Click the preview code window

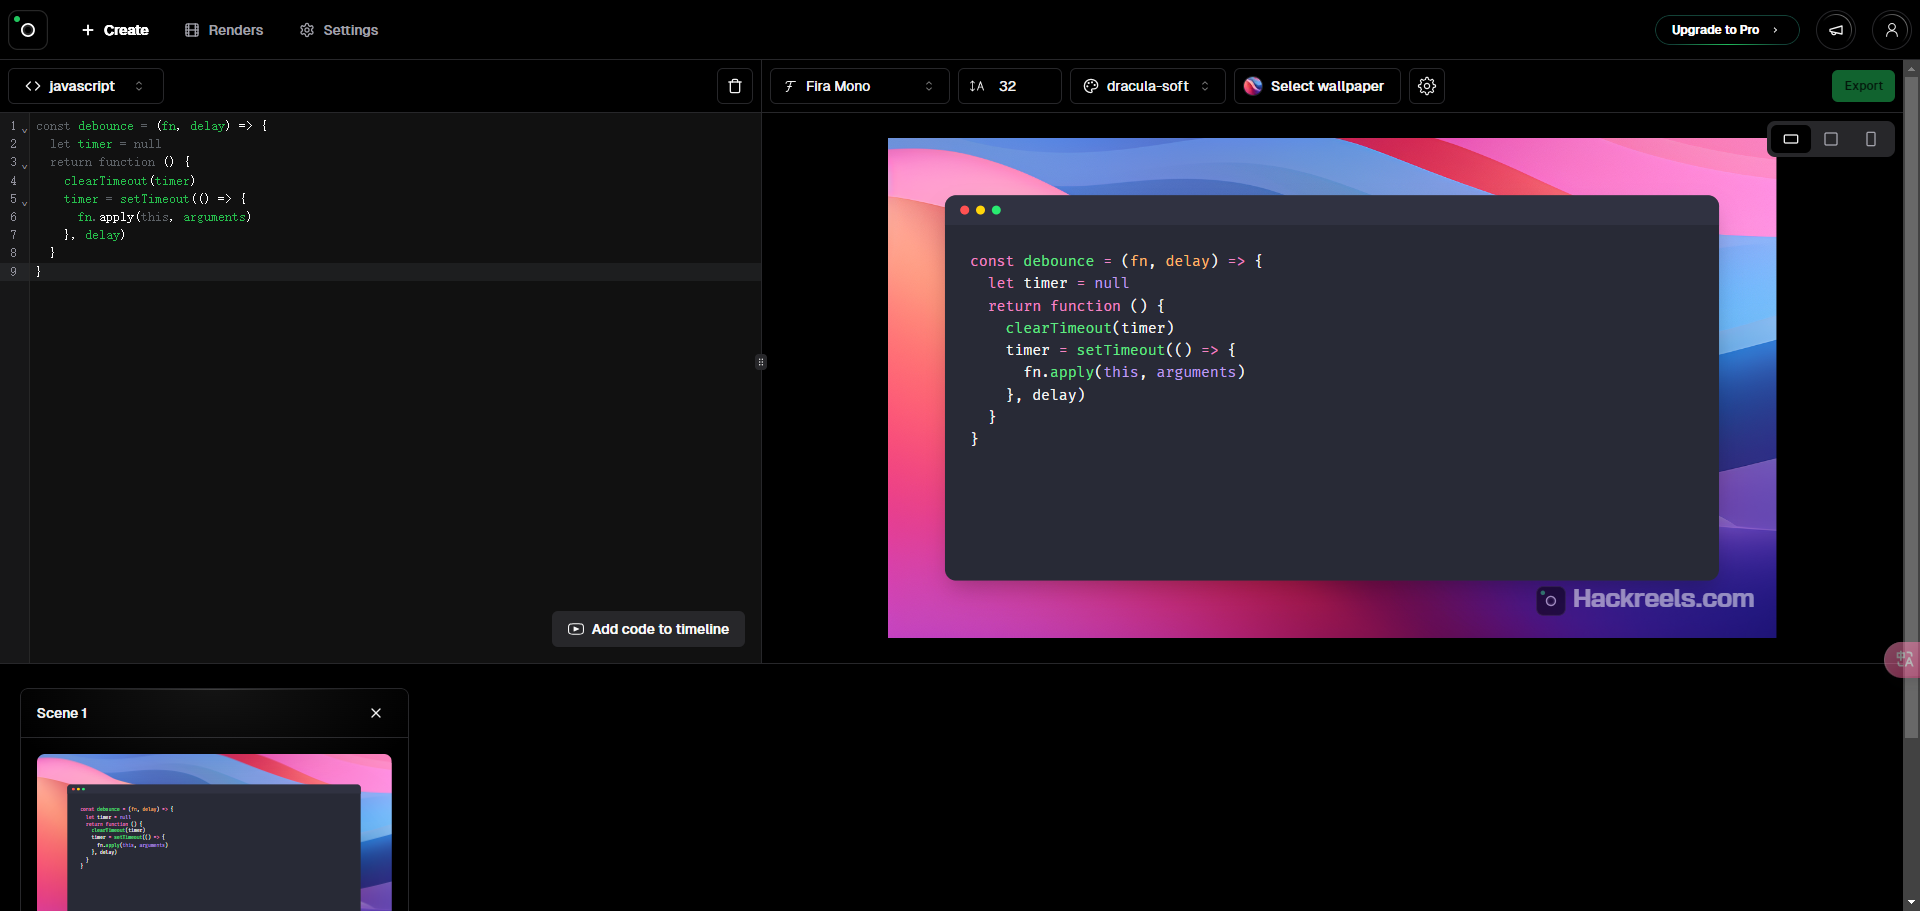tap(1331, 388)
